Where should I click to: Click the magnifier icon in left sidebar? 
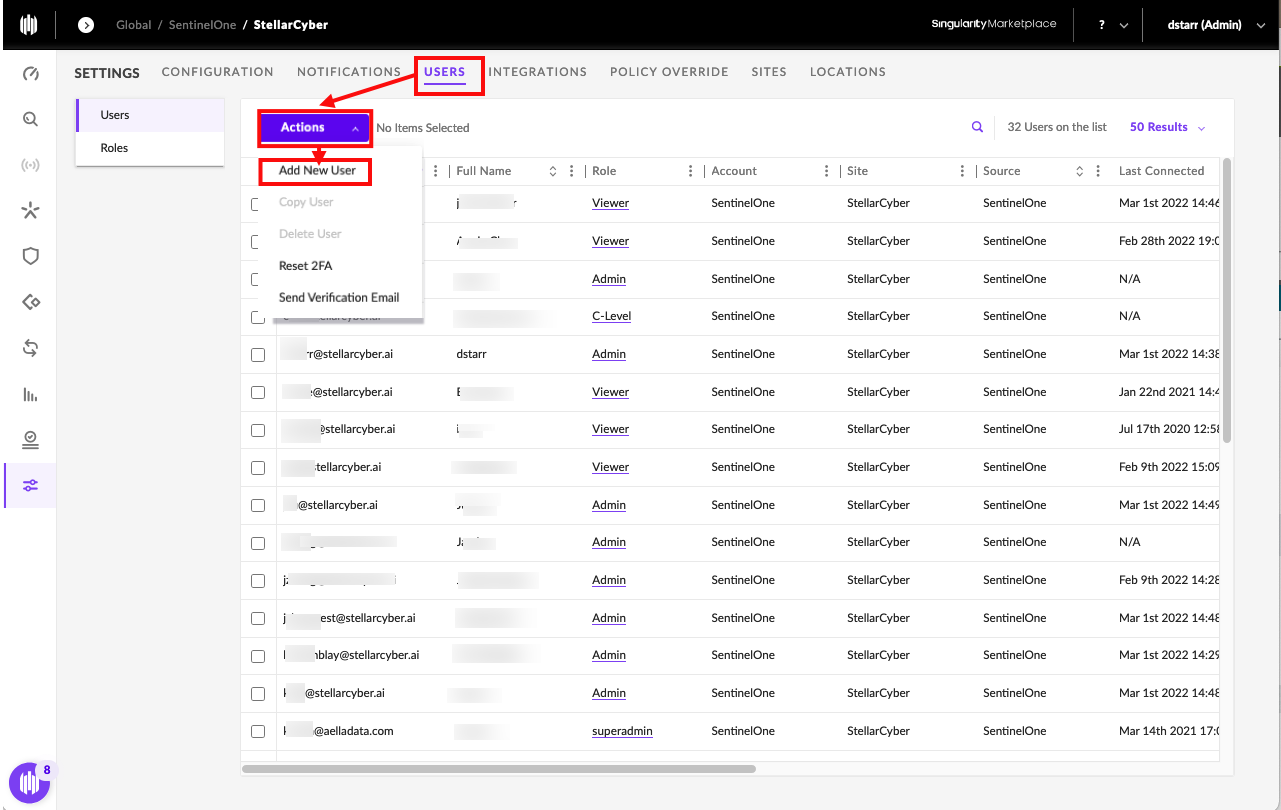coord(30,119)
